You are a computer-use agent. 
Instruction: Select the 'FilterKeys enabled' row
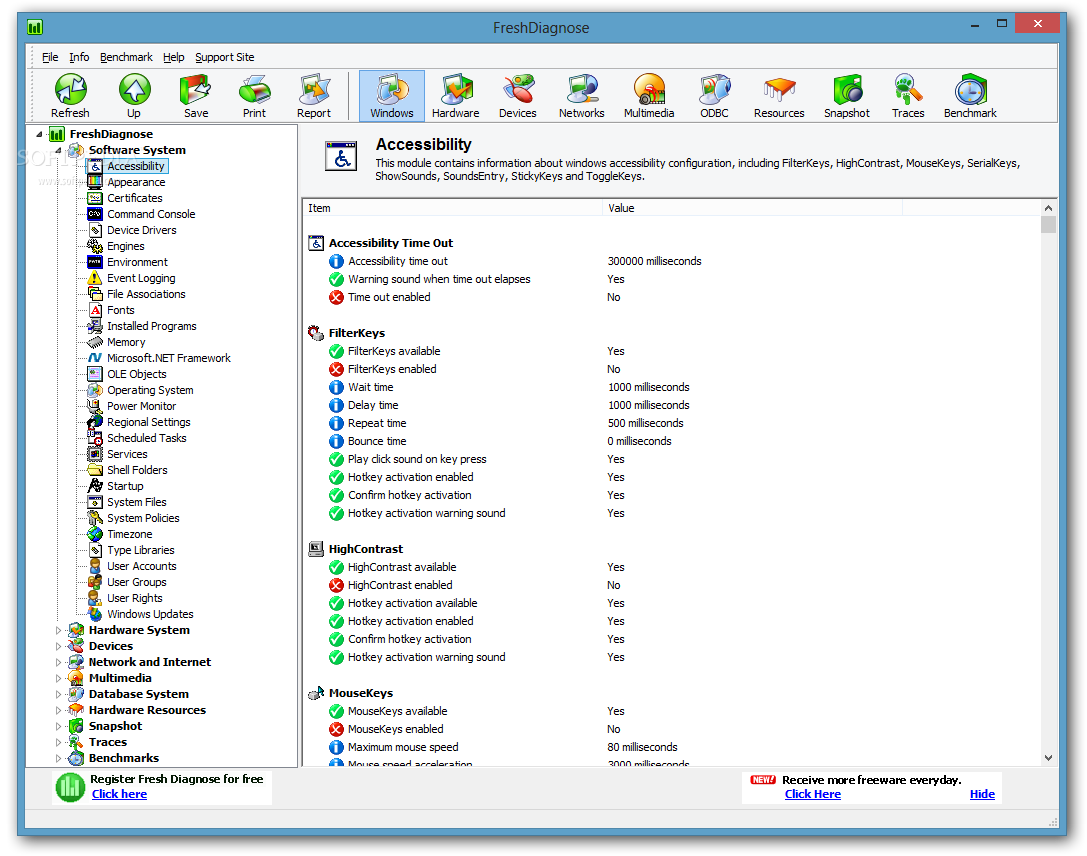[672, 369]
